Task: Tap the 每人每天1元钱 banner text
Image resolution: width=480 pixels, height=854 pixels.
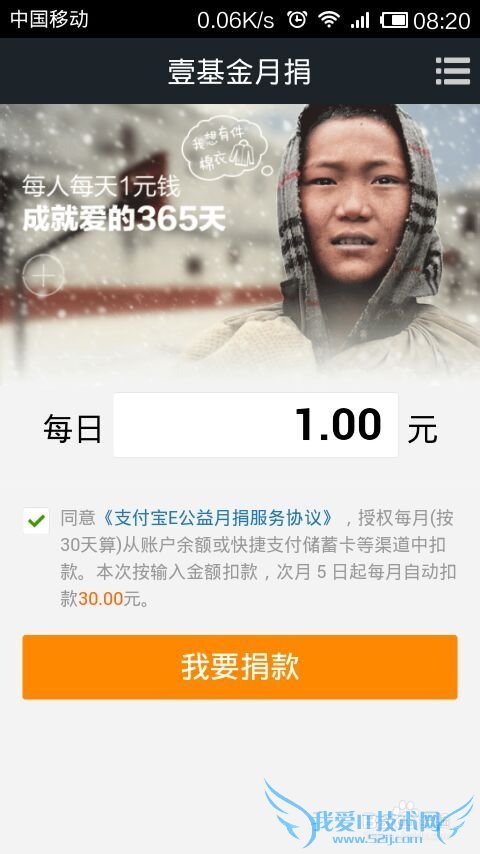Action: (x=101, y=187)
